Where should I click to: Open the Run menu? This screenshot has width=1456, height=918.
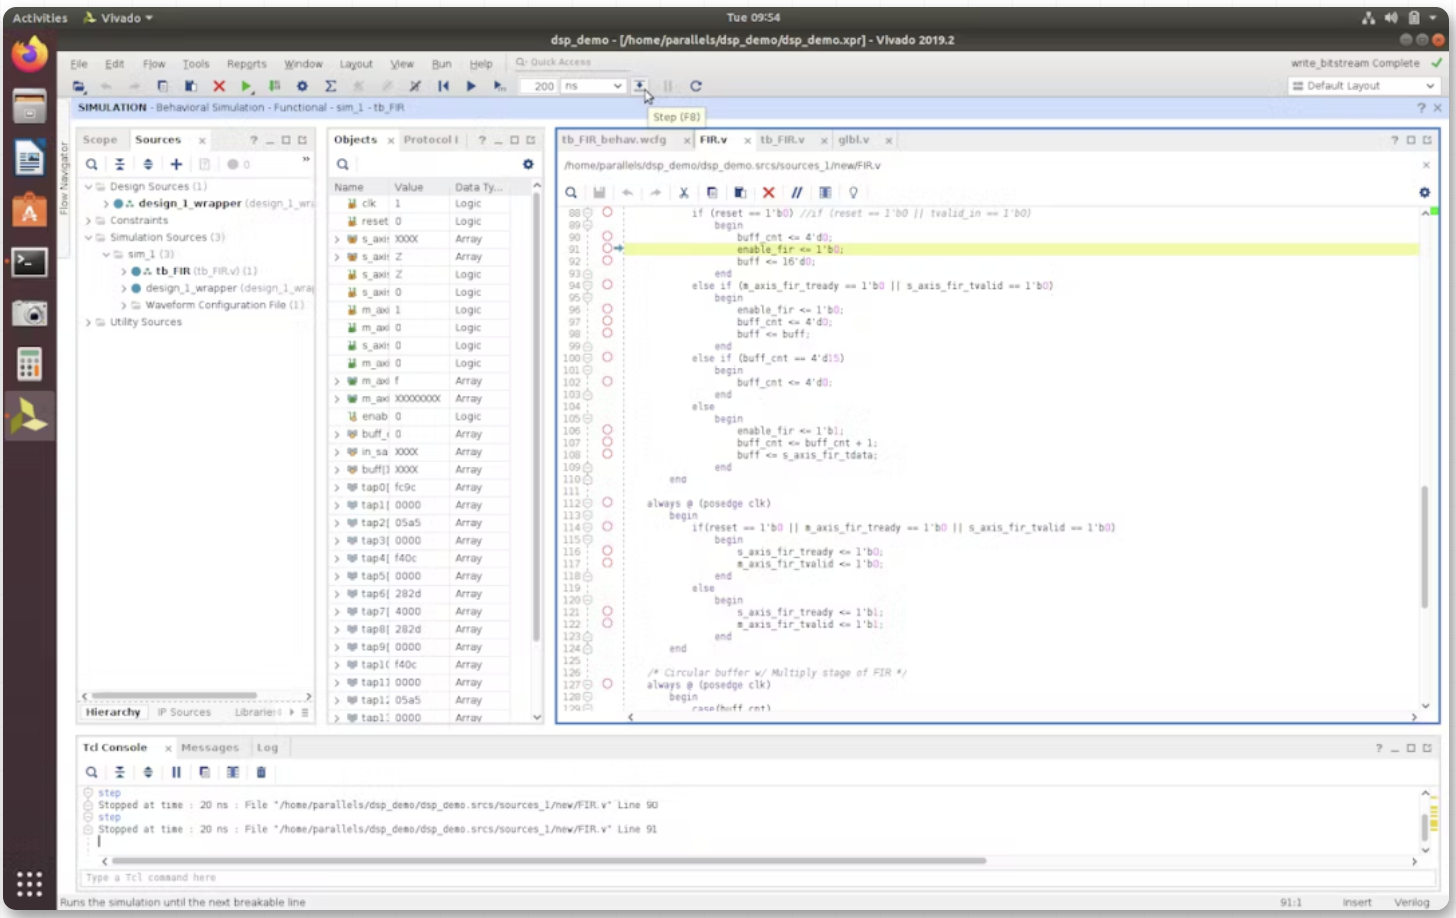tap(441, 64)
